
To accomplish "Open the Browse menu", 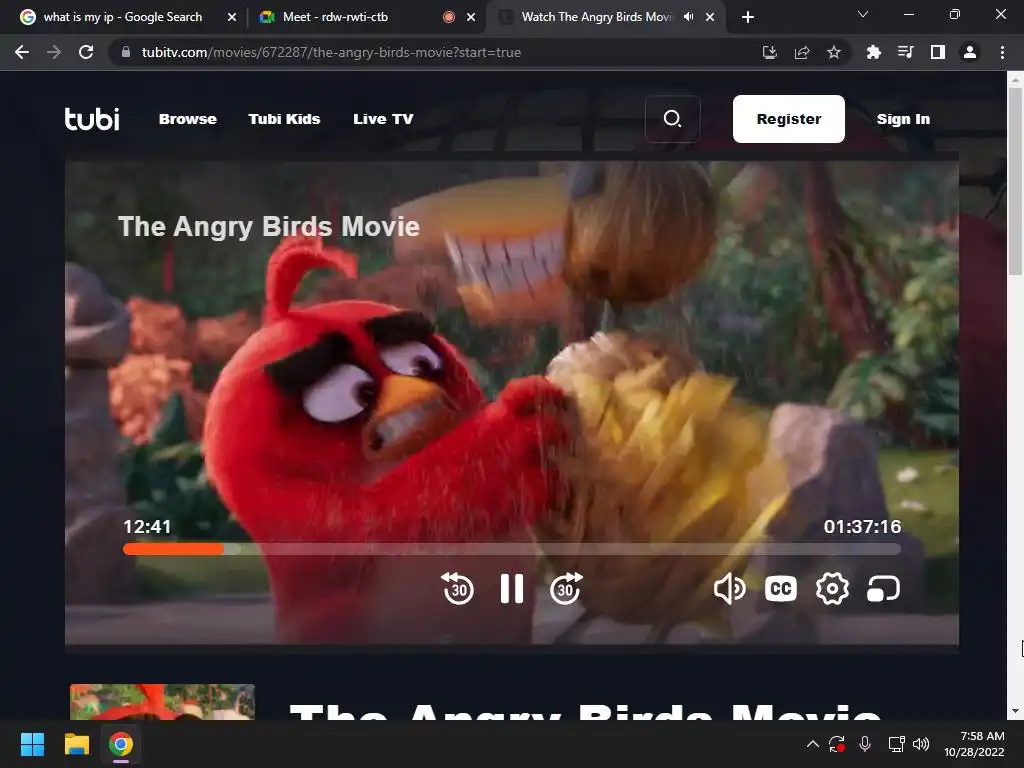I will tap(187, 119).
